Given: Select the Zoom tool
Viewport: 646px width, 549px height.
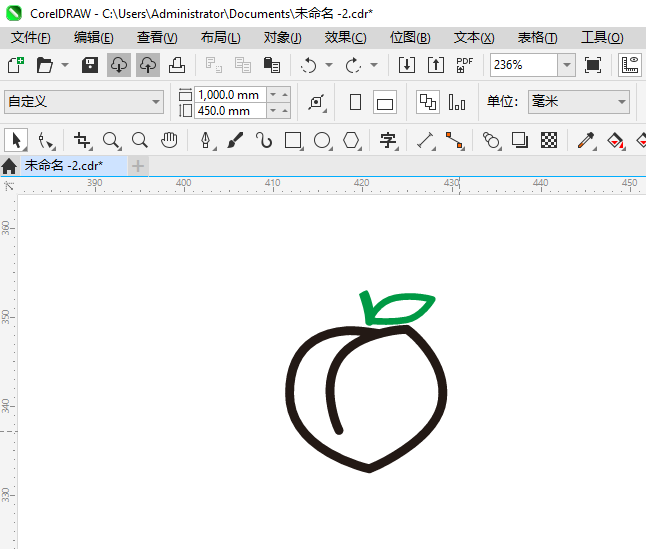Looking at the screenshot, I should [112, 140].
